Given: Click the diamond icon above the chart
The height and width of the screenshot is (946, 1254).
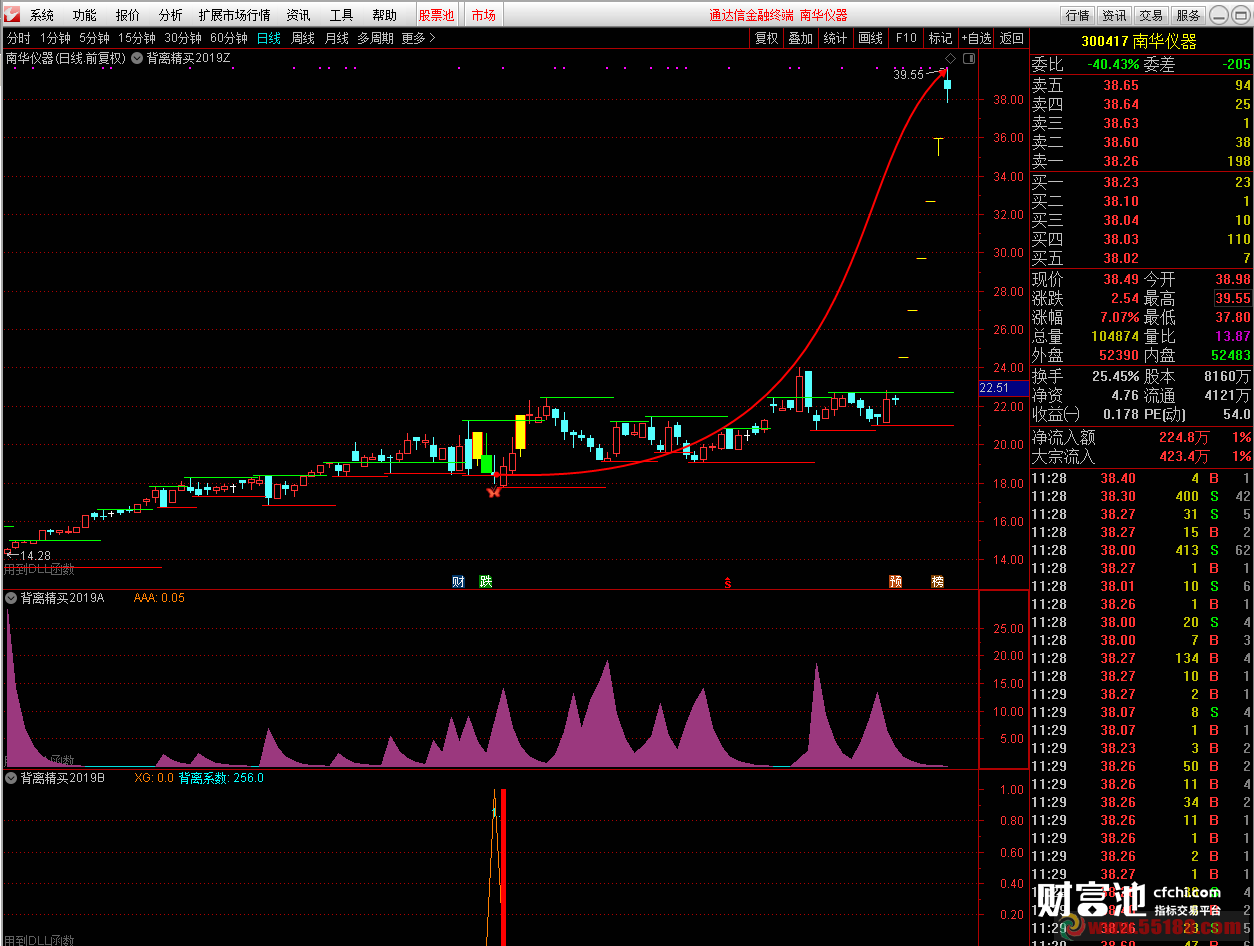Looking at the screenshot, I should point(951,59).
